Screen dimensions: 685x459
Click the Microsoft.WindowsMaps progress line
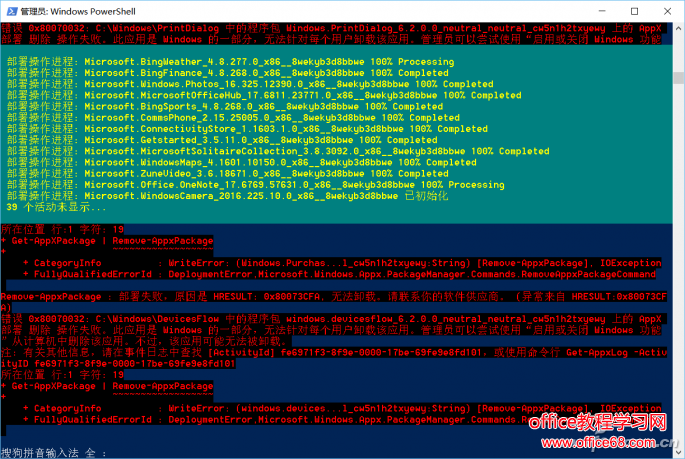point(242,162)
